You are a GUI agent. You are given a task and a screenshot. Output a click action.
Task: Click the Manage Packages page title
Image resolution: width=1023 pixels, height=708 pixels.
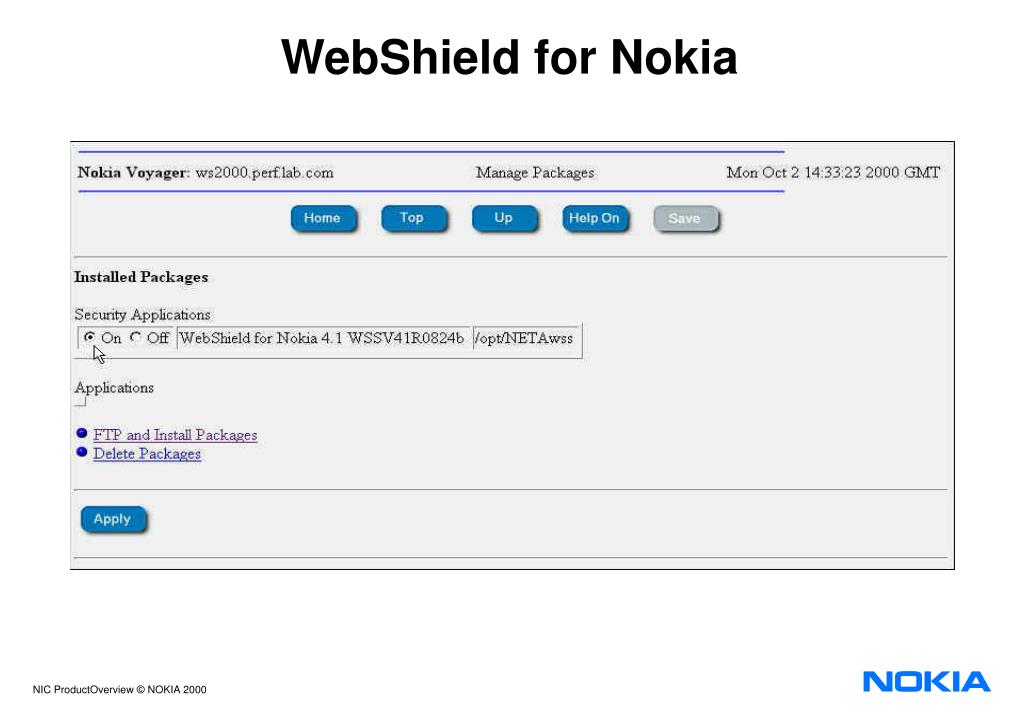tap(535, 173)
